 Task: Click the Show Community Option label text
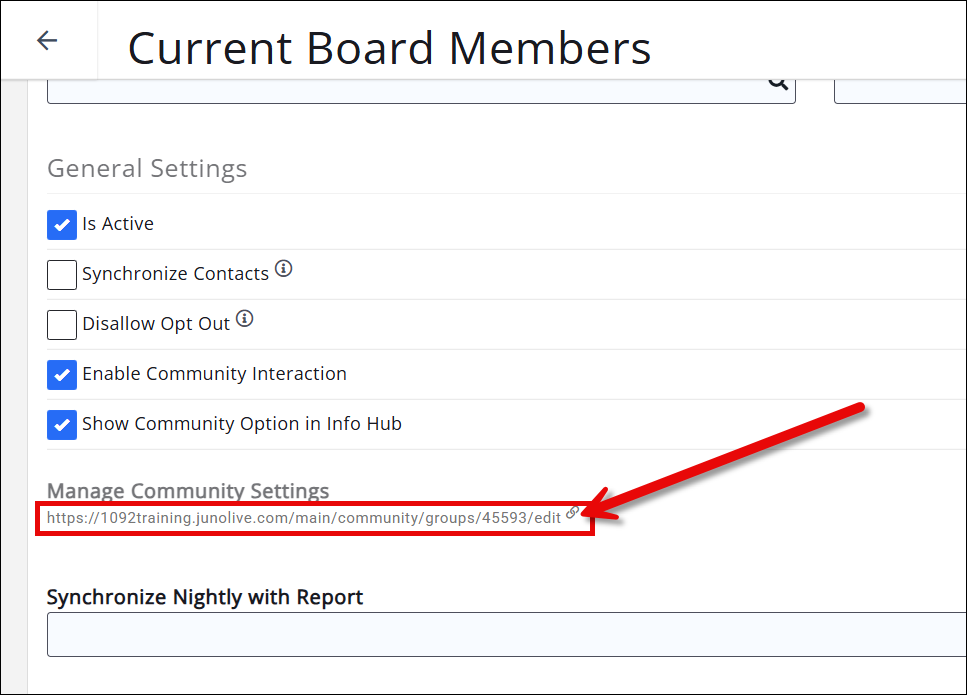[241, 424]
